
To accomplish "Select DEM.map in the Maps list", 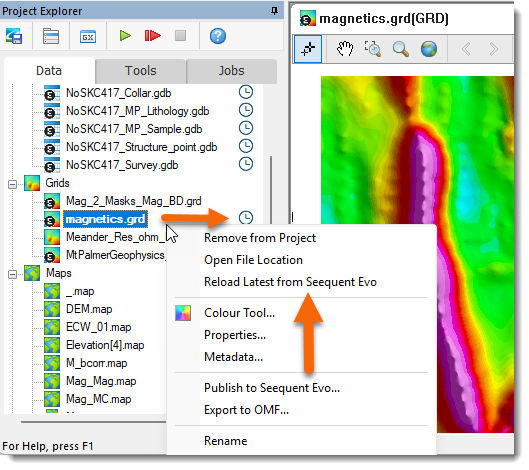I will [x=89, y=309].
